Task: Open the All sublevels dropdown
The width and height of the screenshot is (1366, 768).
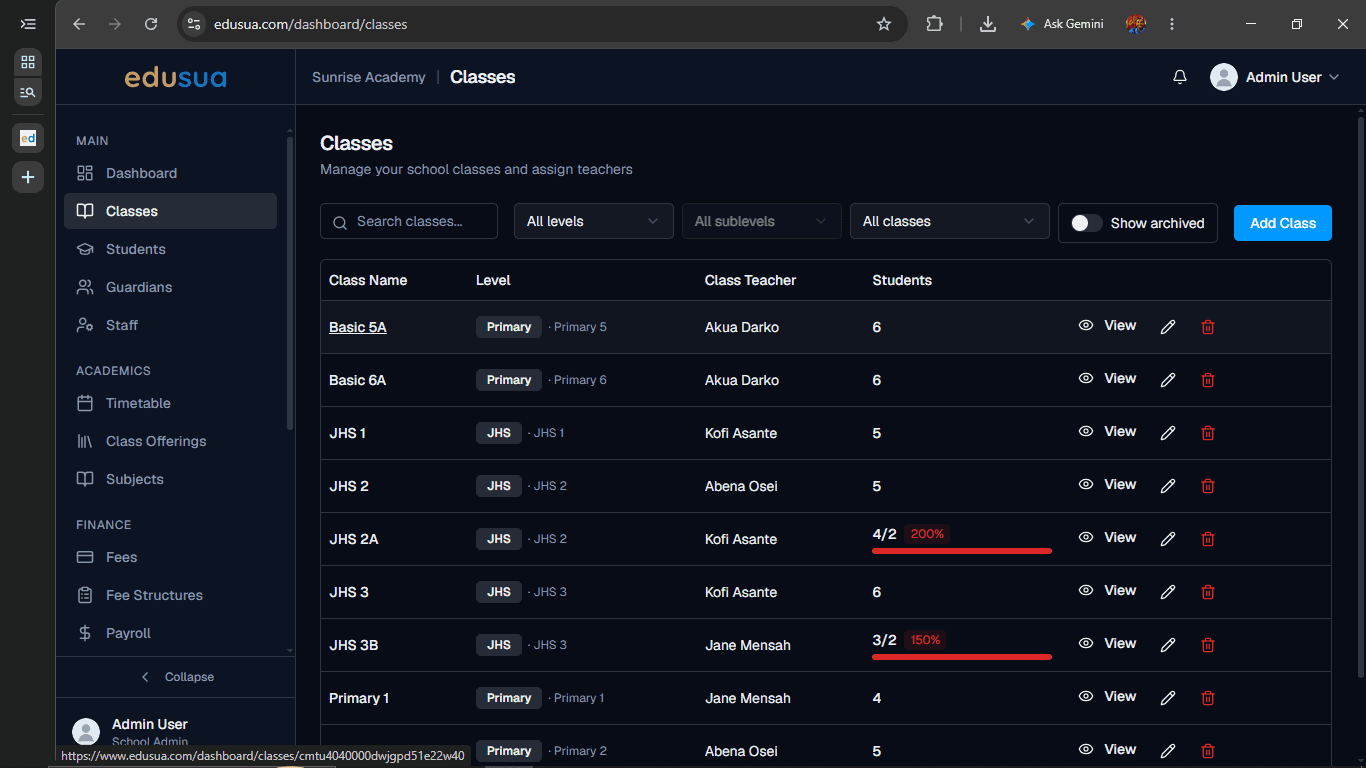Action: (x=762, y=221)
